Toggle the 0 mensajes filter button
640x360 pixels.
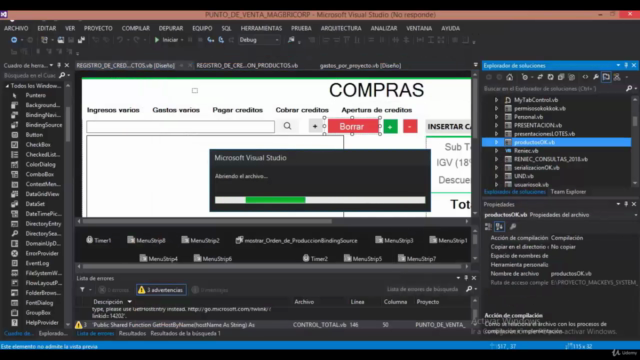point(210,290)
